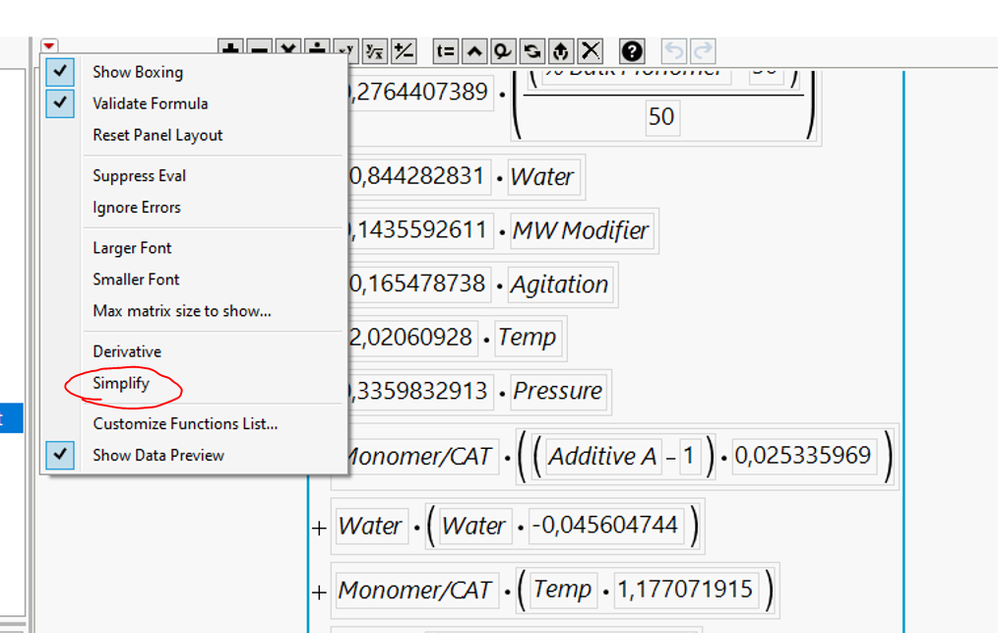Open the help question mark icon
The width and height of the screenshot is (998, 633).
point(632,51)
